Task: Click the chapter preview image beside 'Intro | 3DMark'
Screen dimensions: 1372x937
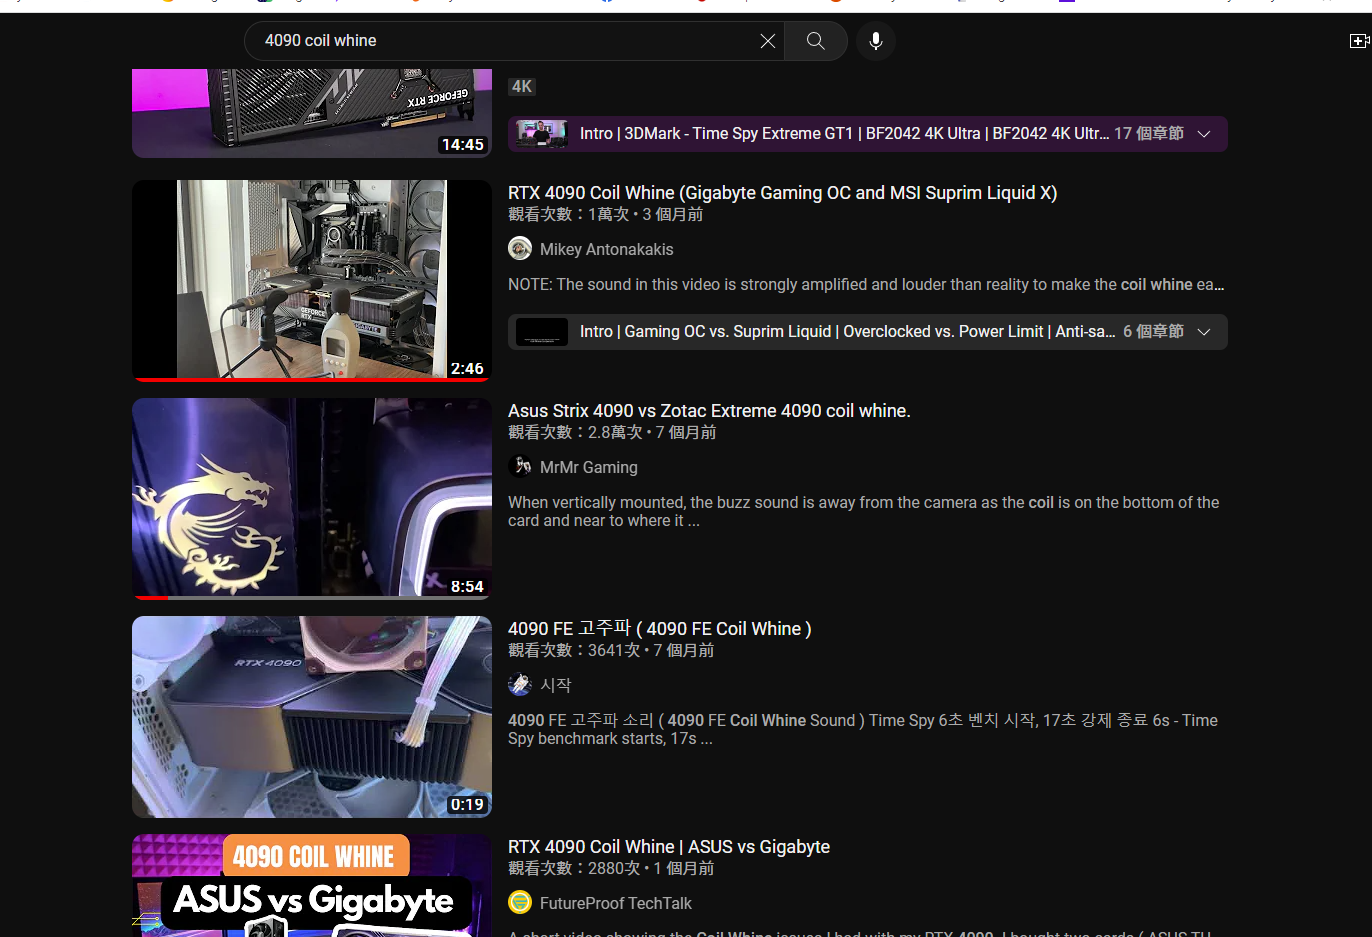Action: click(542, 134)
